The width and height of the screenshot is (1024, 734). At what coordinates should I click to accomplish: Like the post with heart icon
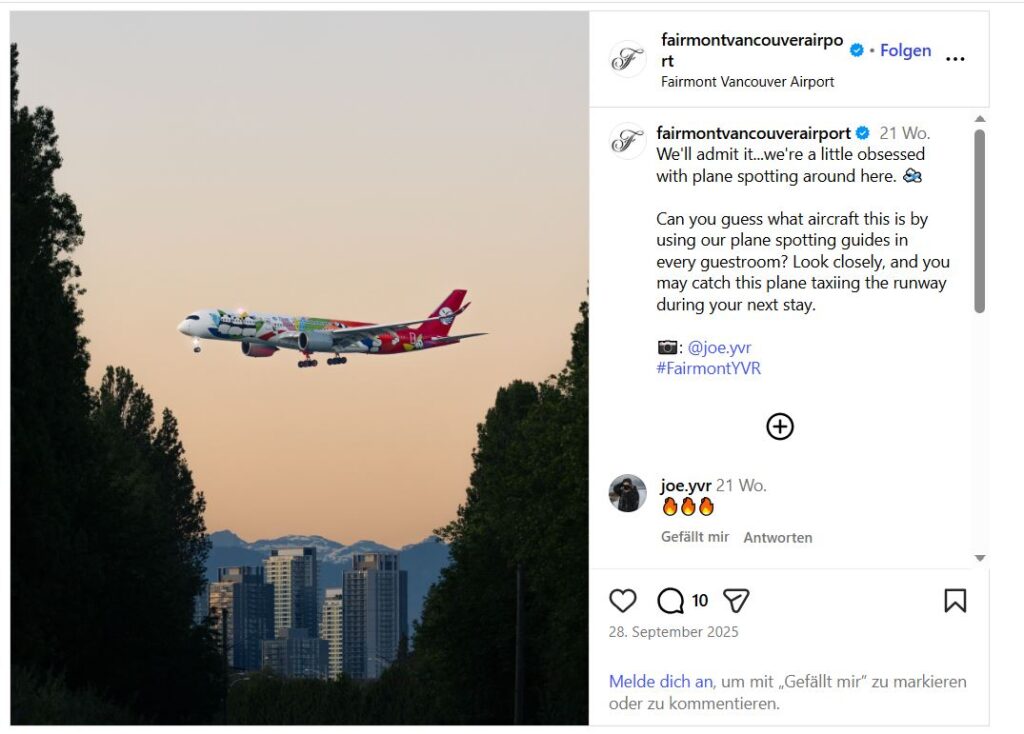click(x=622, y=601)
